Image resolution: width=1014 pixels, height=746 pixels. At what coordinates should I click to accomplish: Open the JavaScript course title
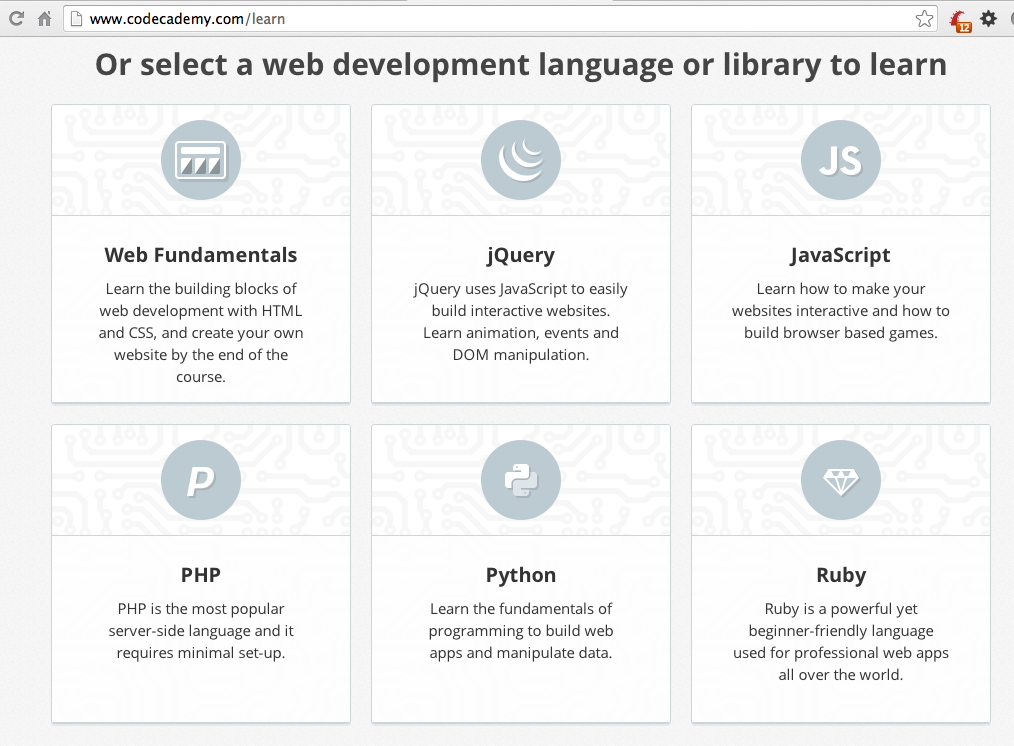pos(841,255)
